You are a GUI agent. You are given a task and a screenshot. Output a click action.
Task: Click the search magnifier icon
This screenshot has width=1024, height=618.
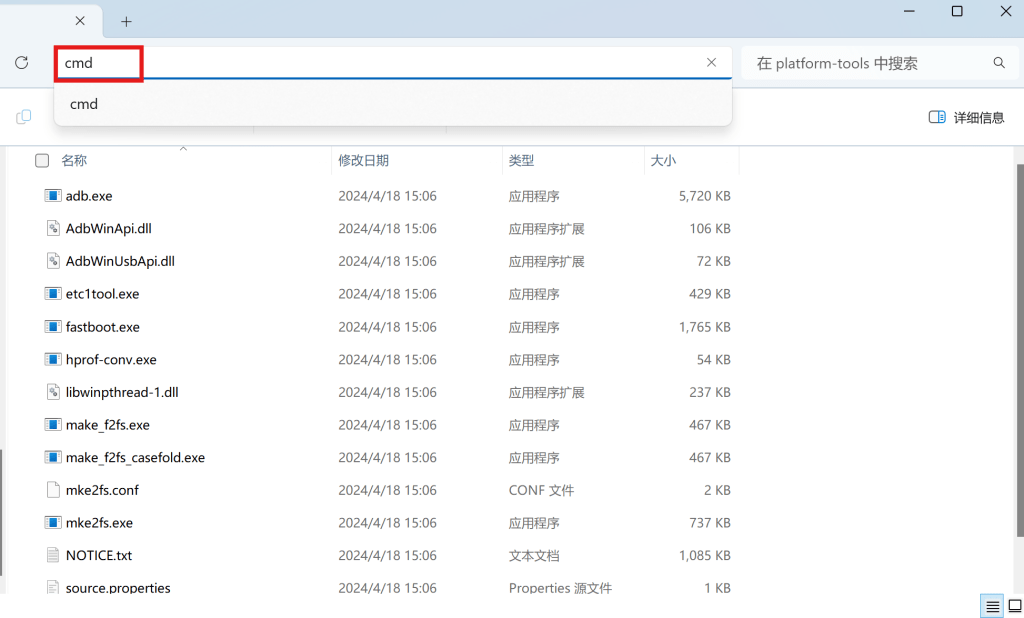[999, 63]
